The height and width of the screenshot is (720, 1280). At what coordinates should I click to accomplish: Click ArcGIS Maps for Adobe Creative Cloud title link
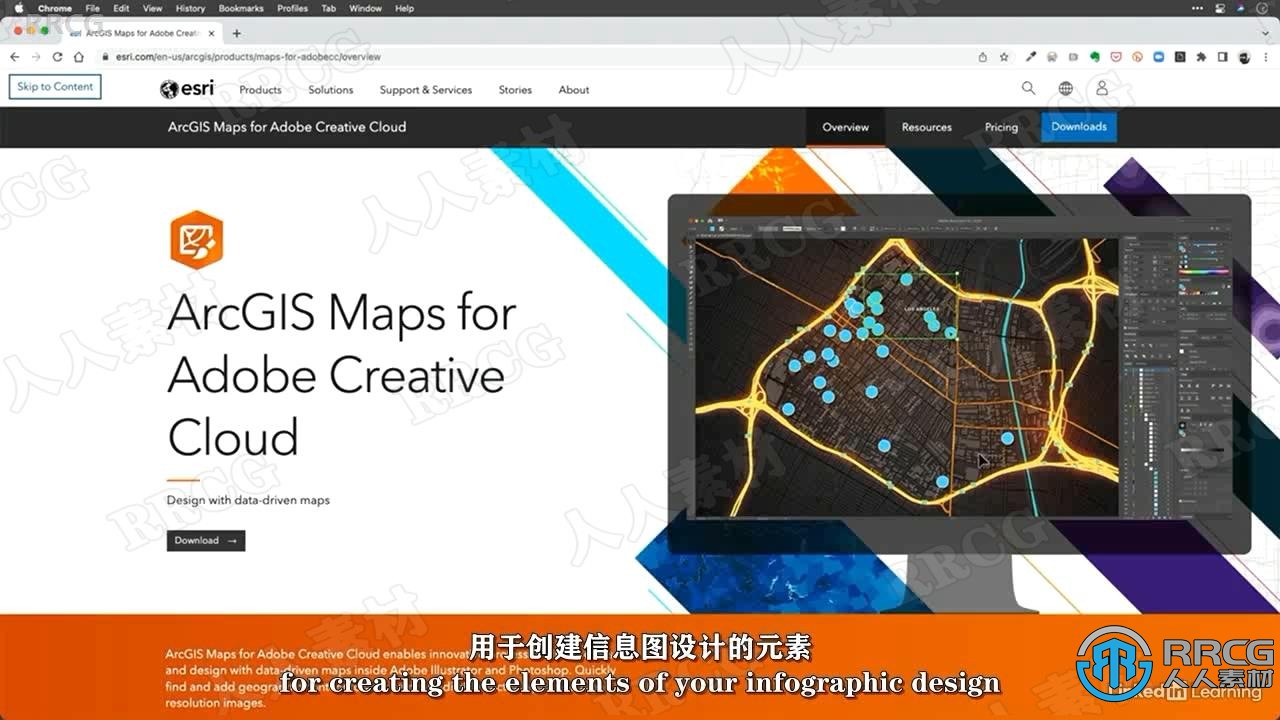(x=287, y=127)
